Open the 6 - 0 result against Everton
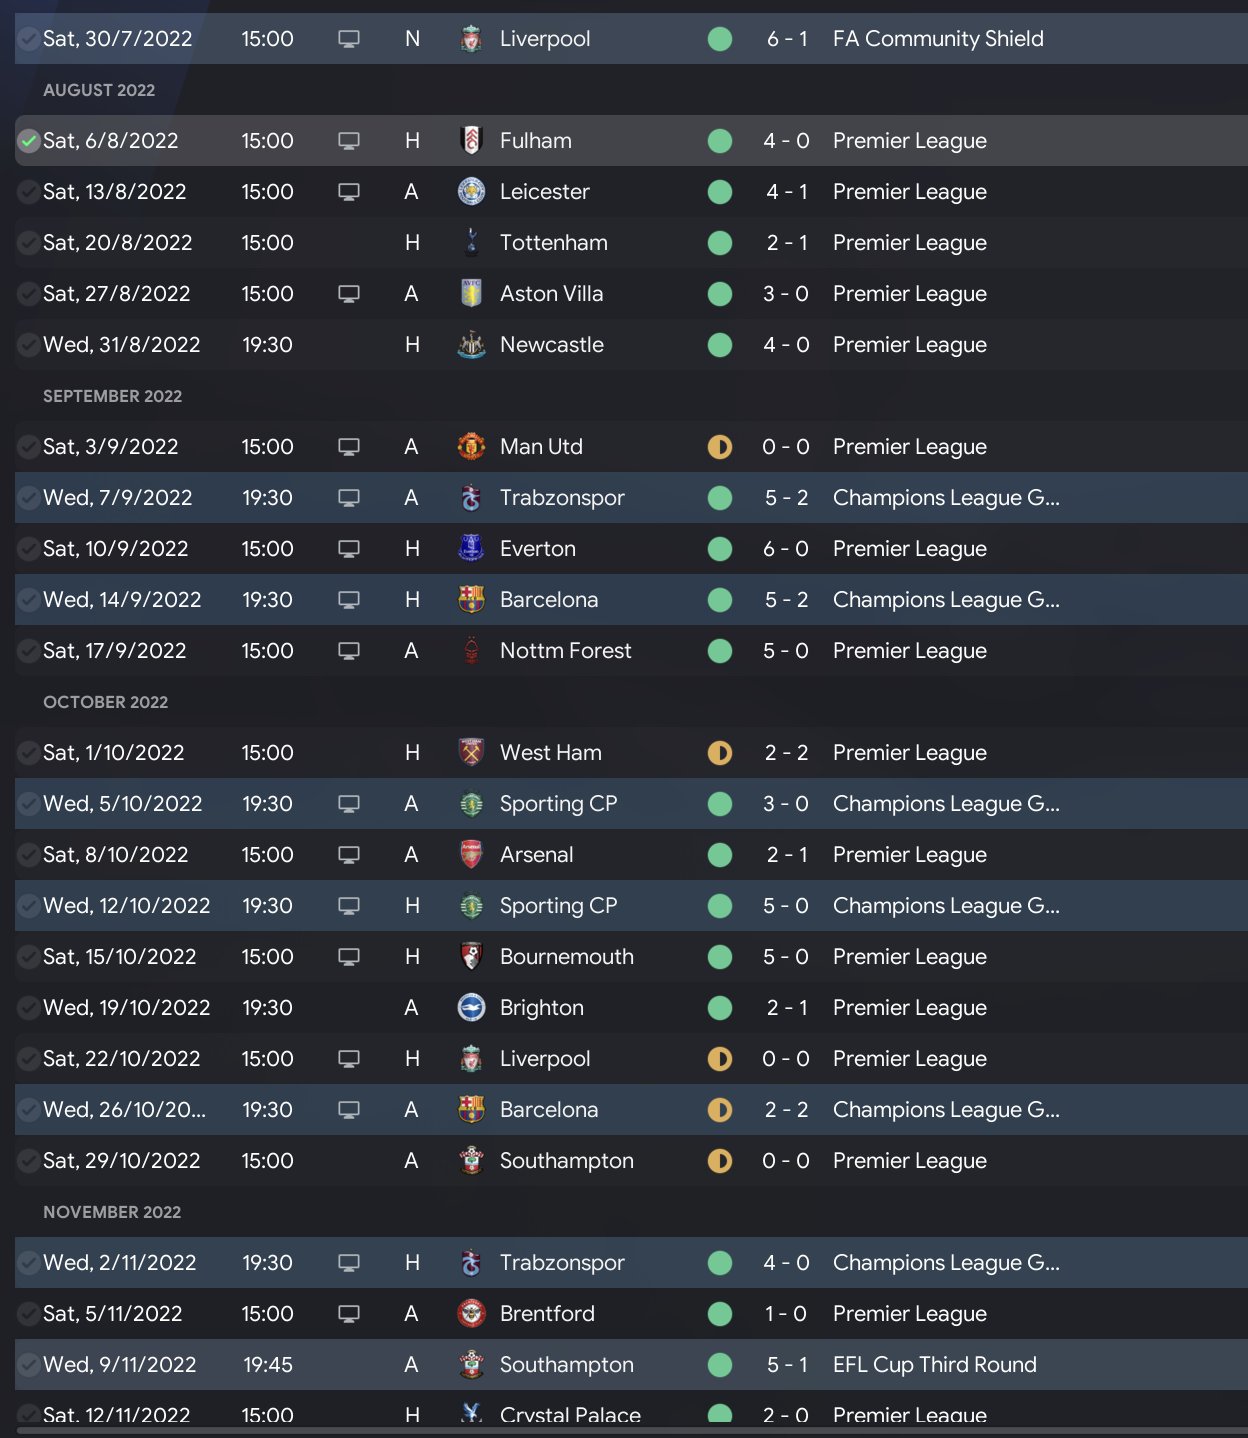 point(786,549)
